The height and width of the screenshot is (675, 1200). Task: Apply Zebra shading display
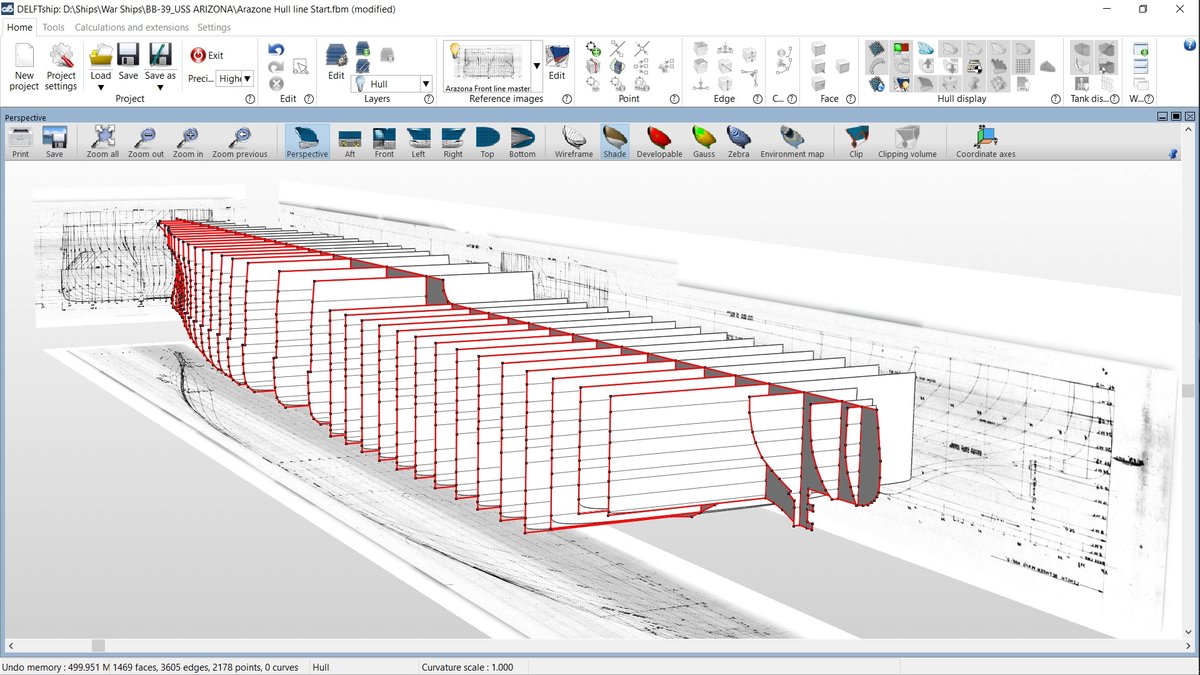[738, 140]
